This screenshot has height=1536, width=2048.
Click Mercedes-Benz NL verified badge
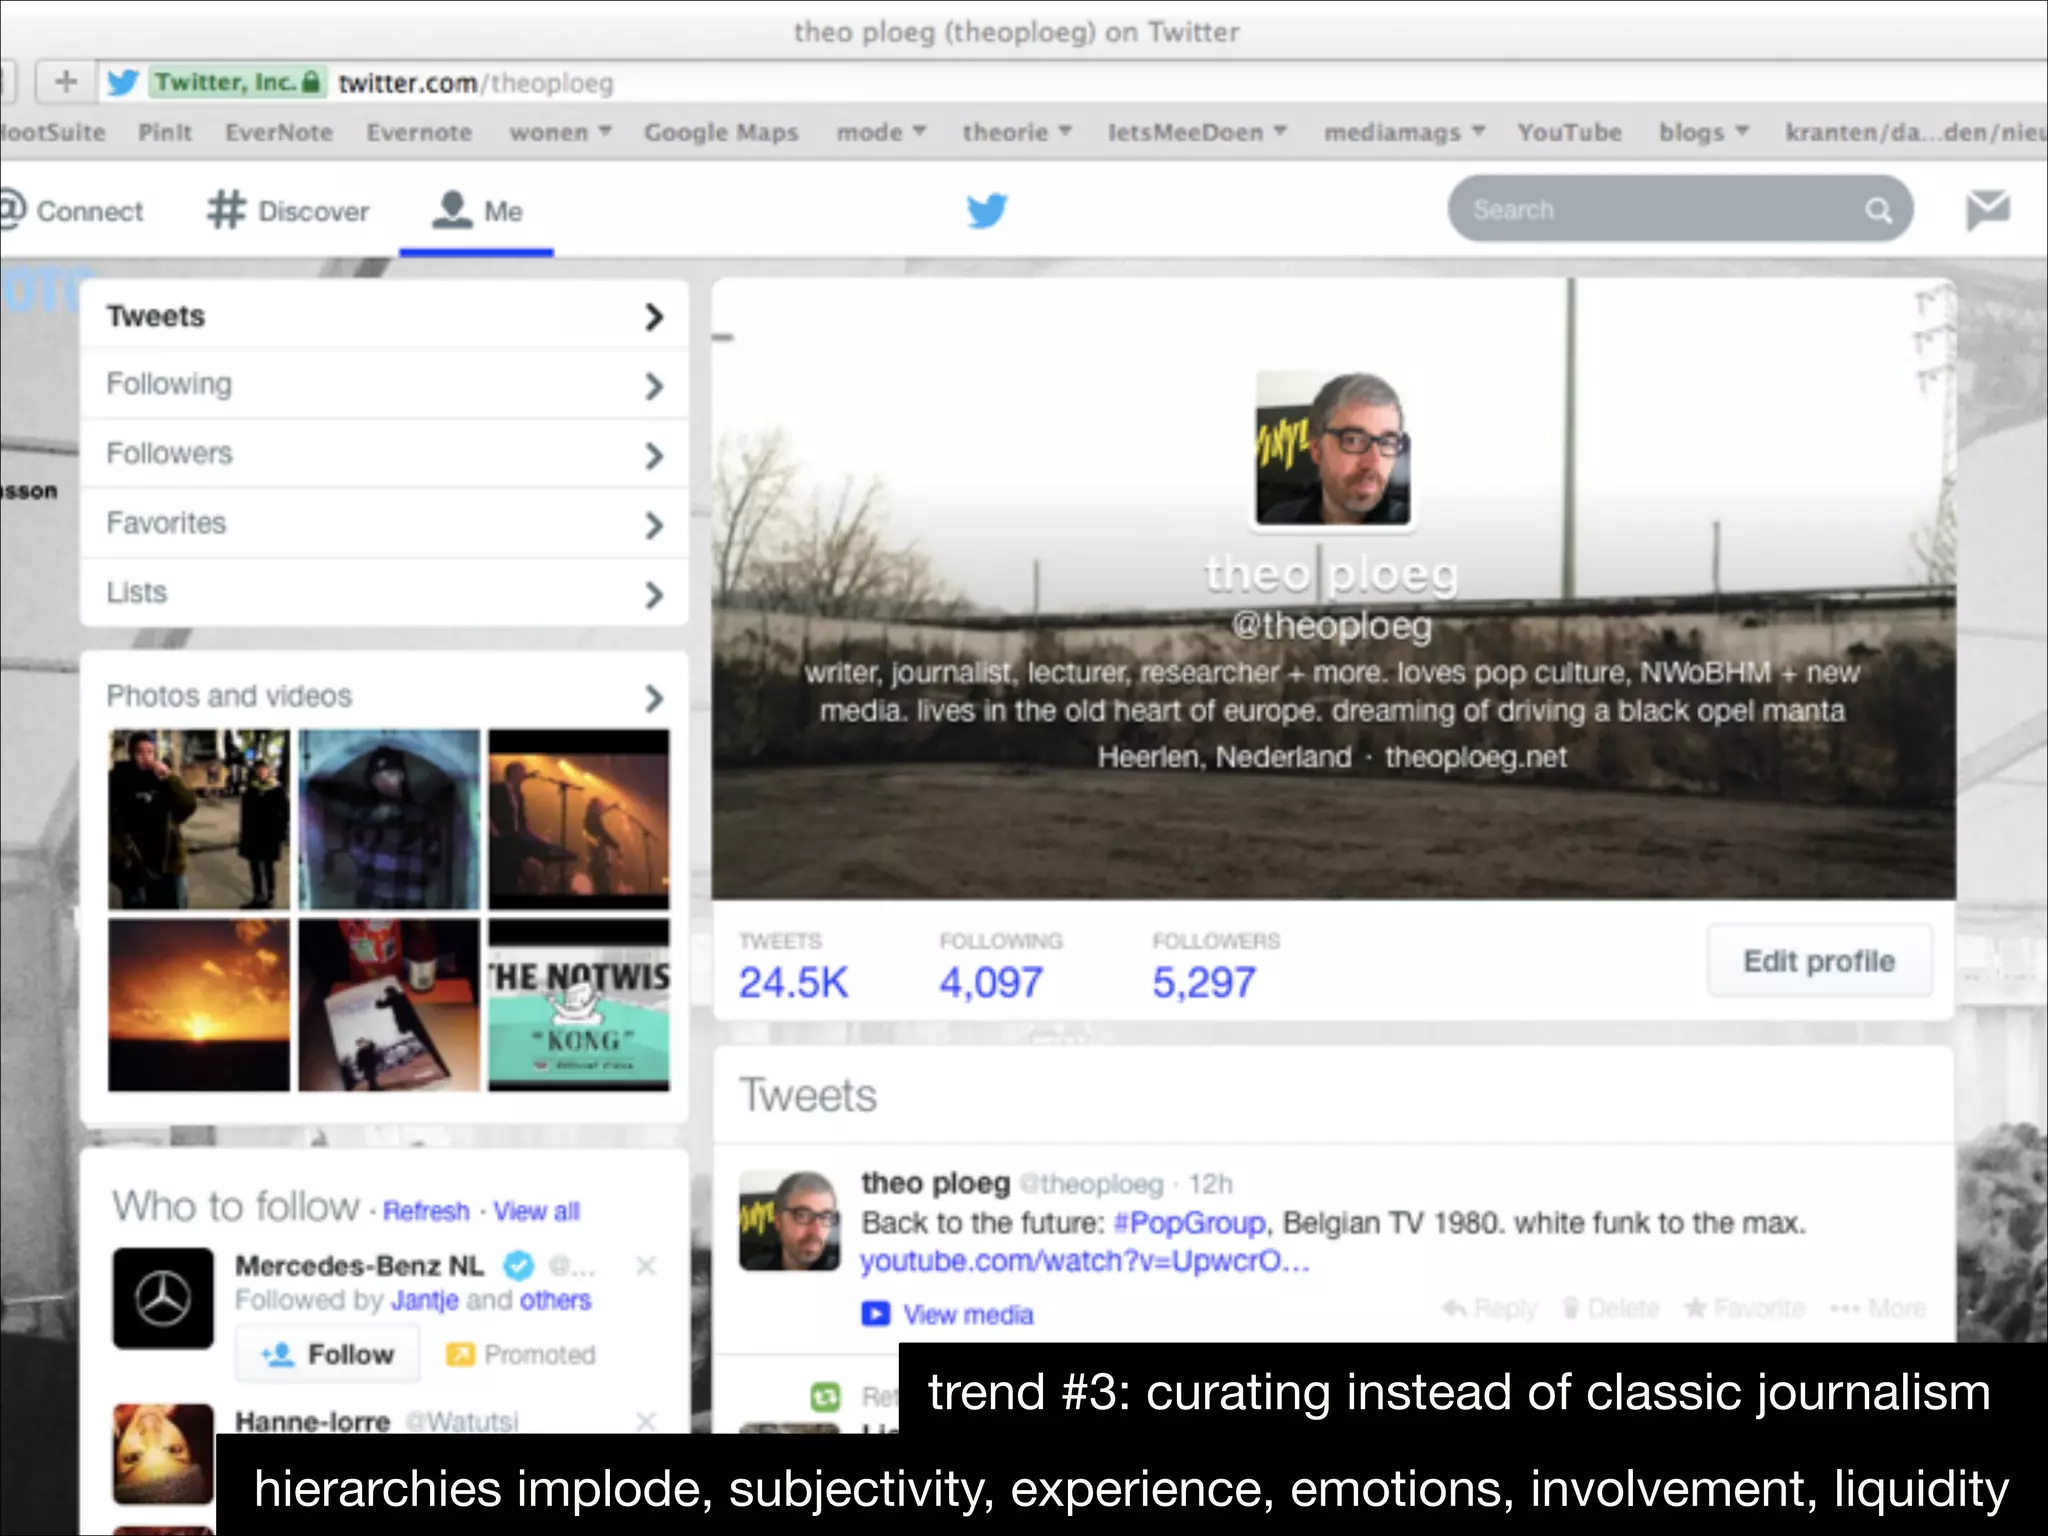[x=518, y=1266]
